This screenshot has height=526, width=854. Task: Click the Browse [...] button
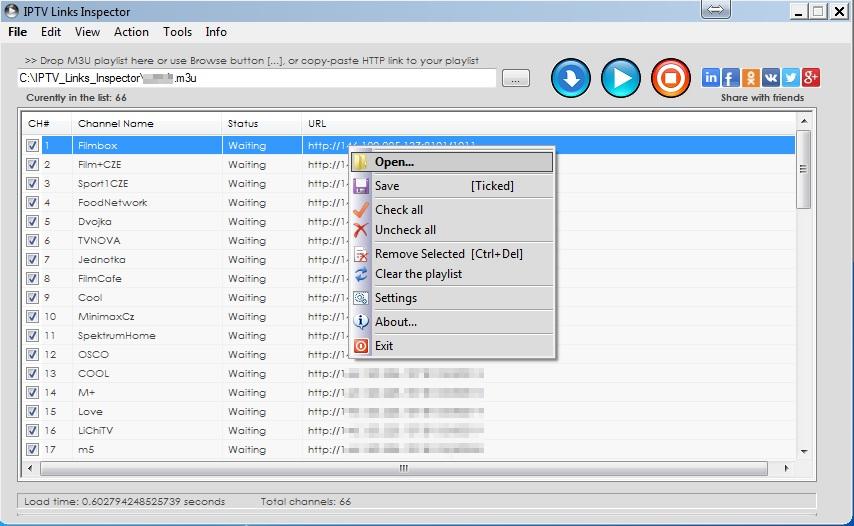point(515,78)
